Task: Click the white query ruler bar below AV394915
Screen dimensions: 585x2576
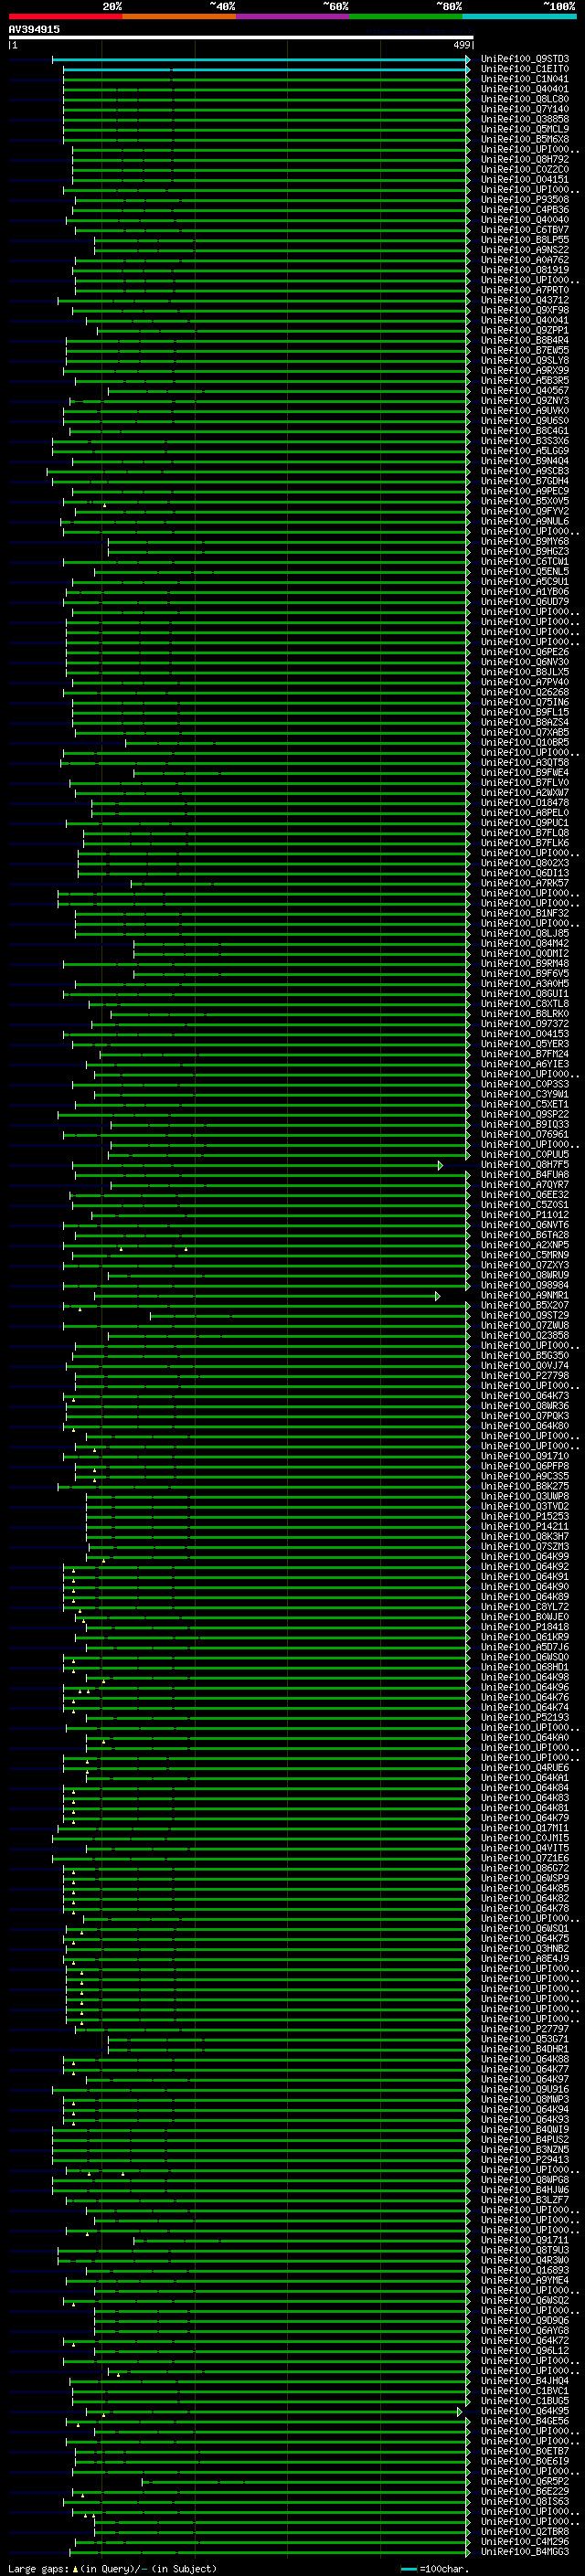Action: pos(241,38)
